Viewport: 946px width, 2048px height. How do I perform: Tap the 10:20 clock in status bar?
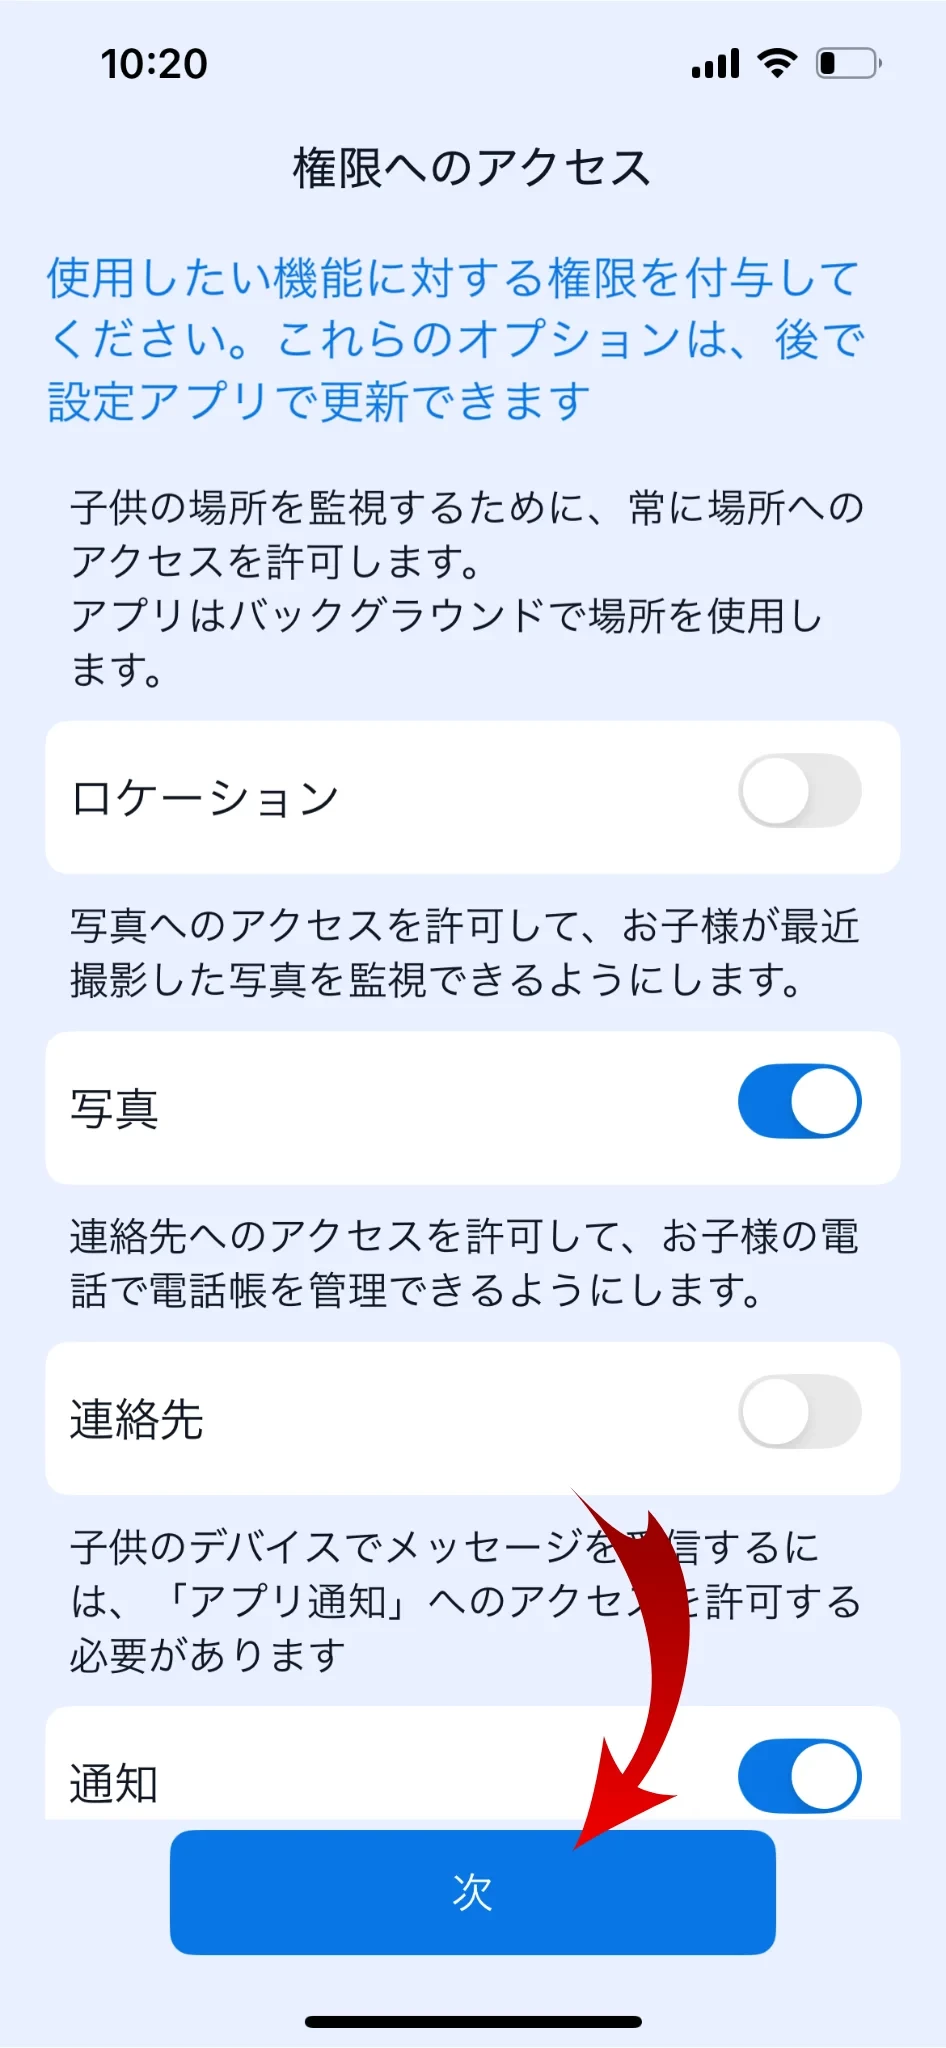154,64
